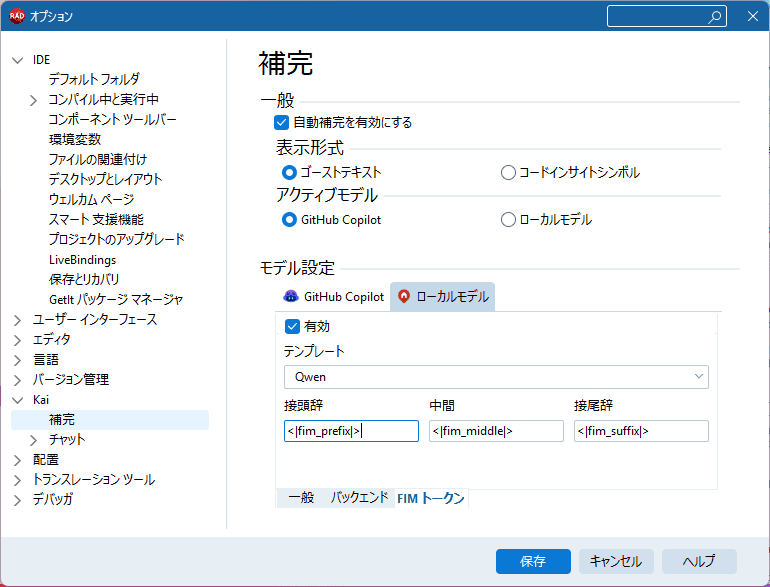Select LiveBindings tree item

(x=82, y=259)
